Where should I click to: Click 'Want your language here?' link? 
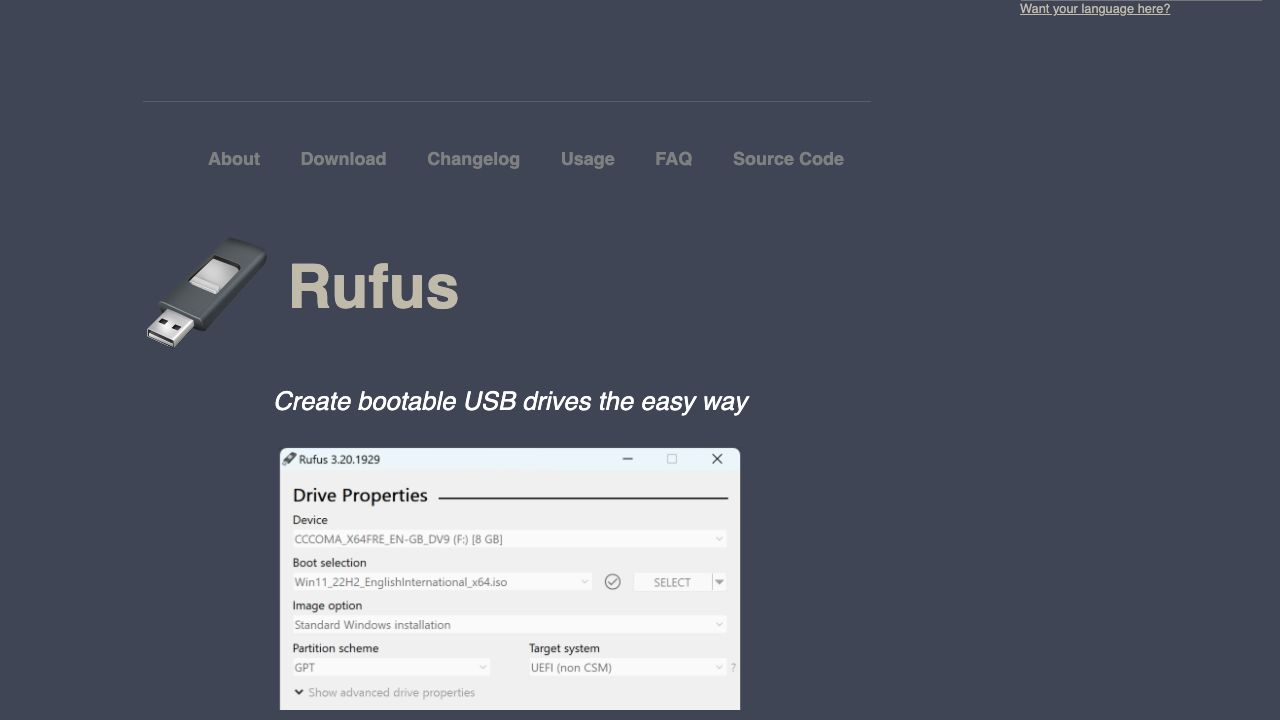pyautogui.click(x=1094, y=9)
